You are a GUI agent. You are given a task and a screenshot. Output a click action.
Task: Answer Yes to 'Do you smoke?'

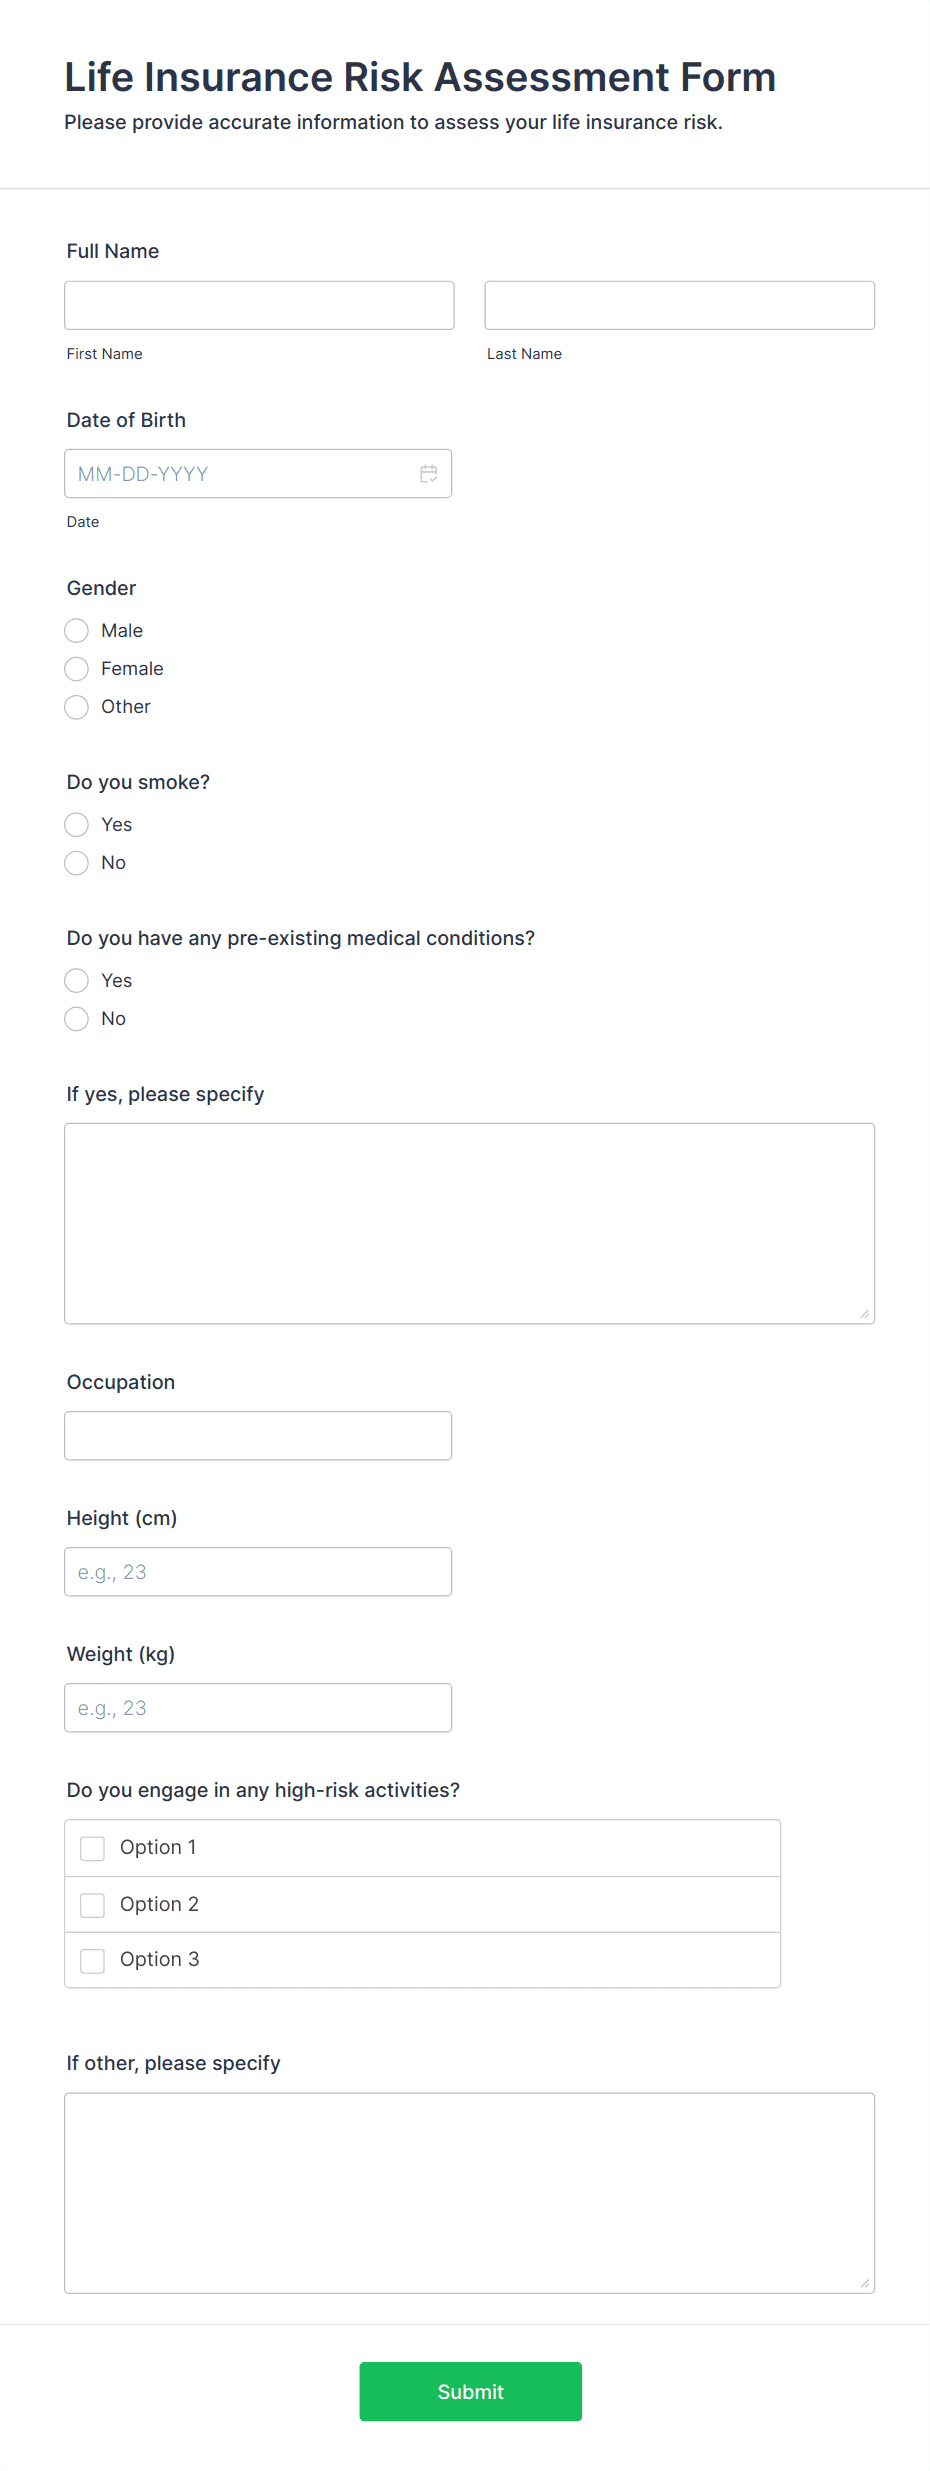pos(76,824)
